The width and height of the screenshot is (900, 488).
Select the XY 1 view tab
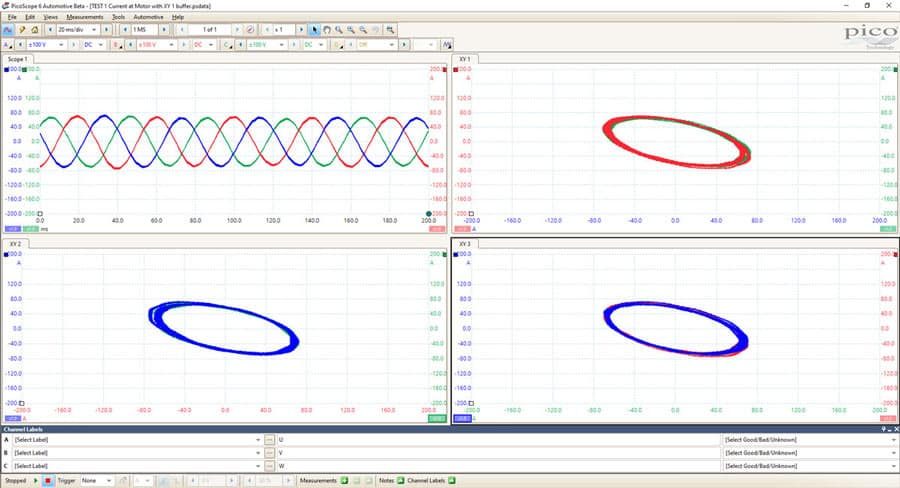(464, 59)
